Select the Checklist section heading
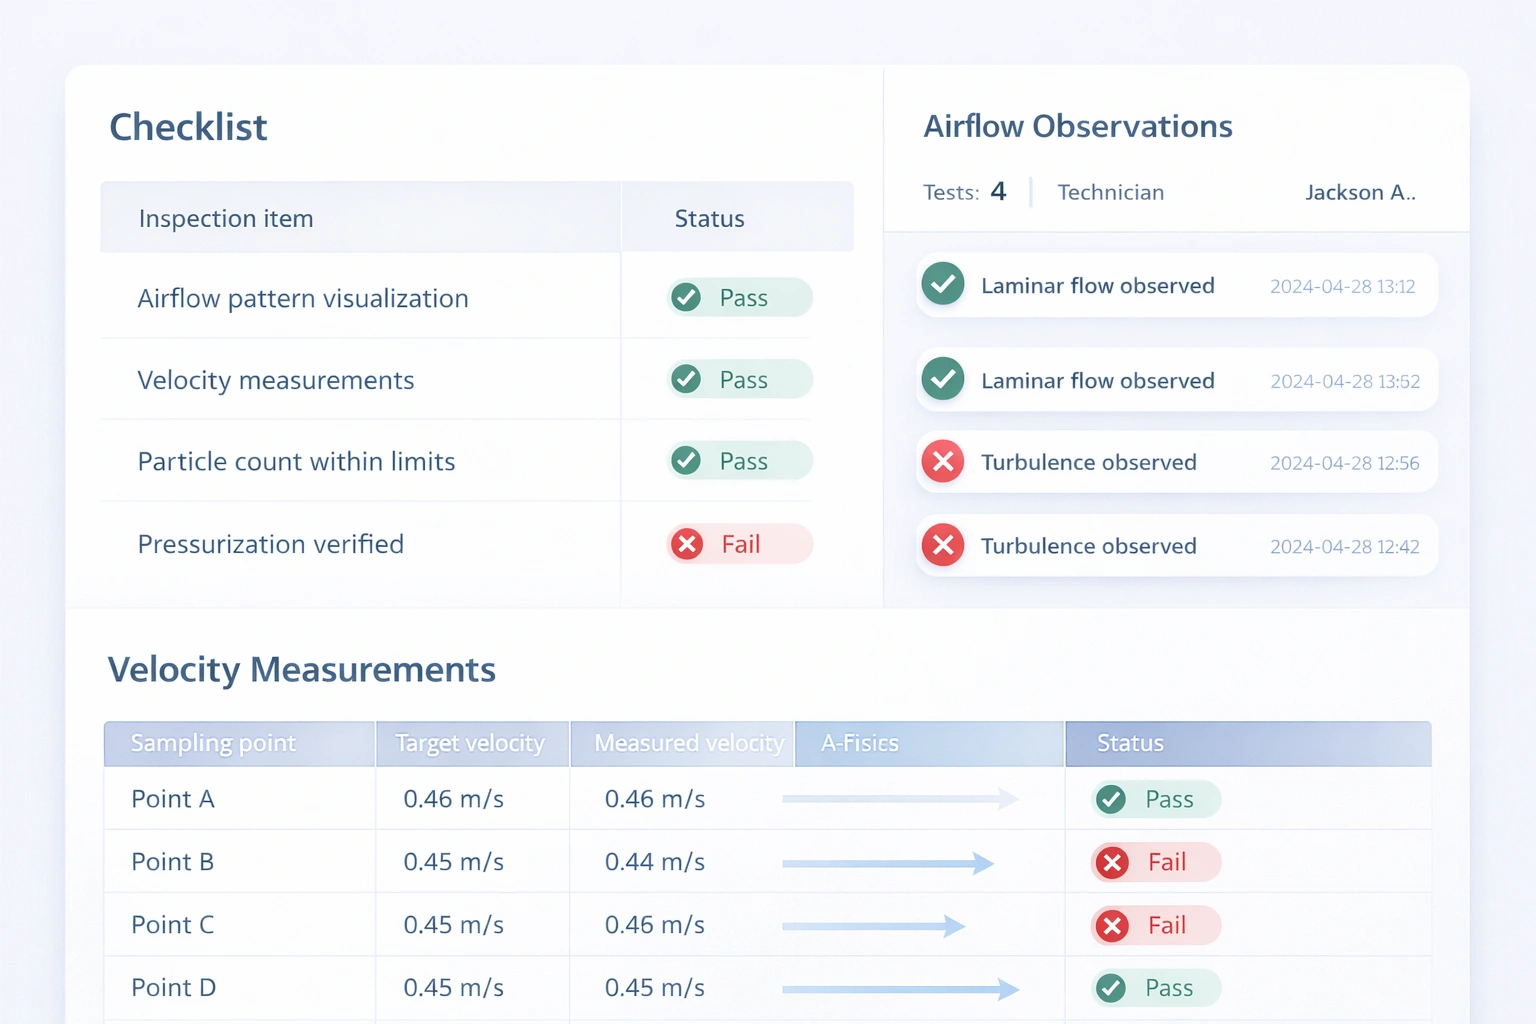The image size is (1536, 1024). coord(188,126)
